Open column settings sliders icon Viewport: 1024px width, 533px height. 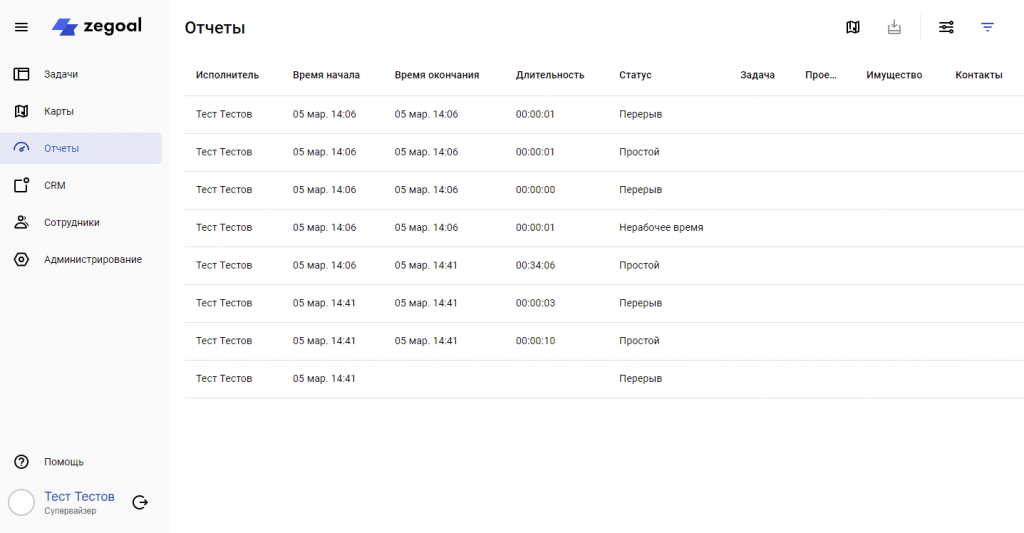[946, 27]
